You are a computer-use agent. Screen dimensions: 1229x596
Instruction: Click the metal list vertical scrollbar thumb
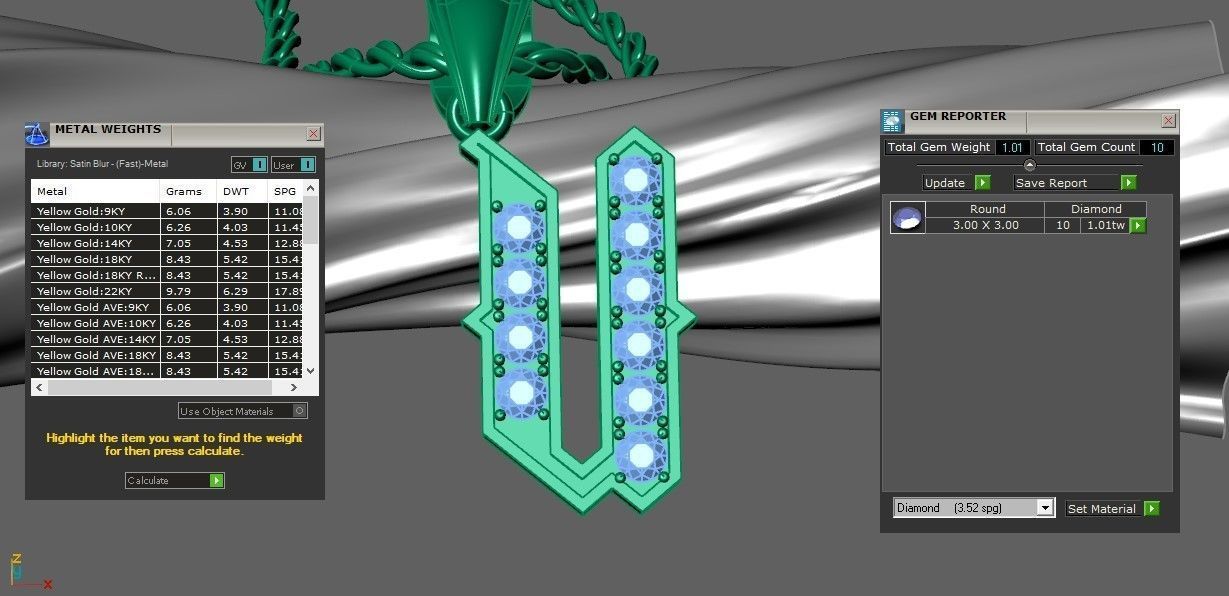pos(310,219)
